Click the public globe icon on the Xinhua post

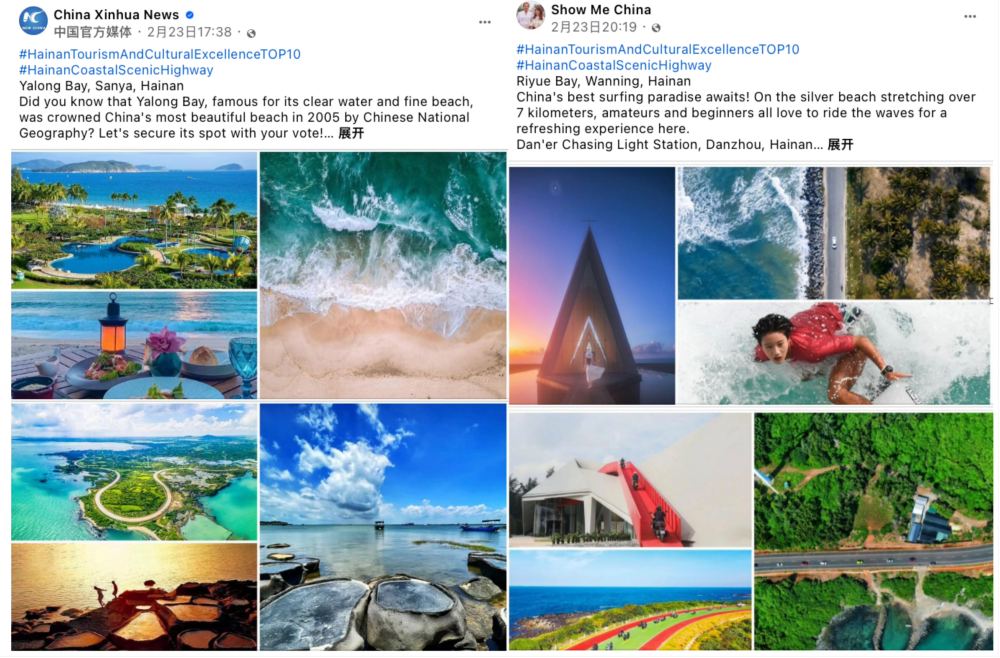[x=251, y=33]
